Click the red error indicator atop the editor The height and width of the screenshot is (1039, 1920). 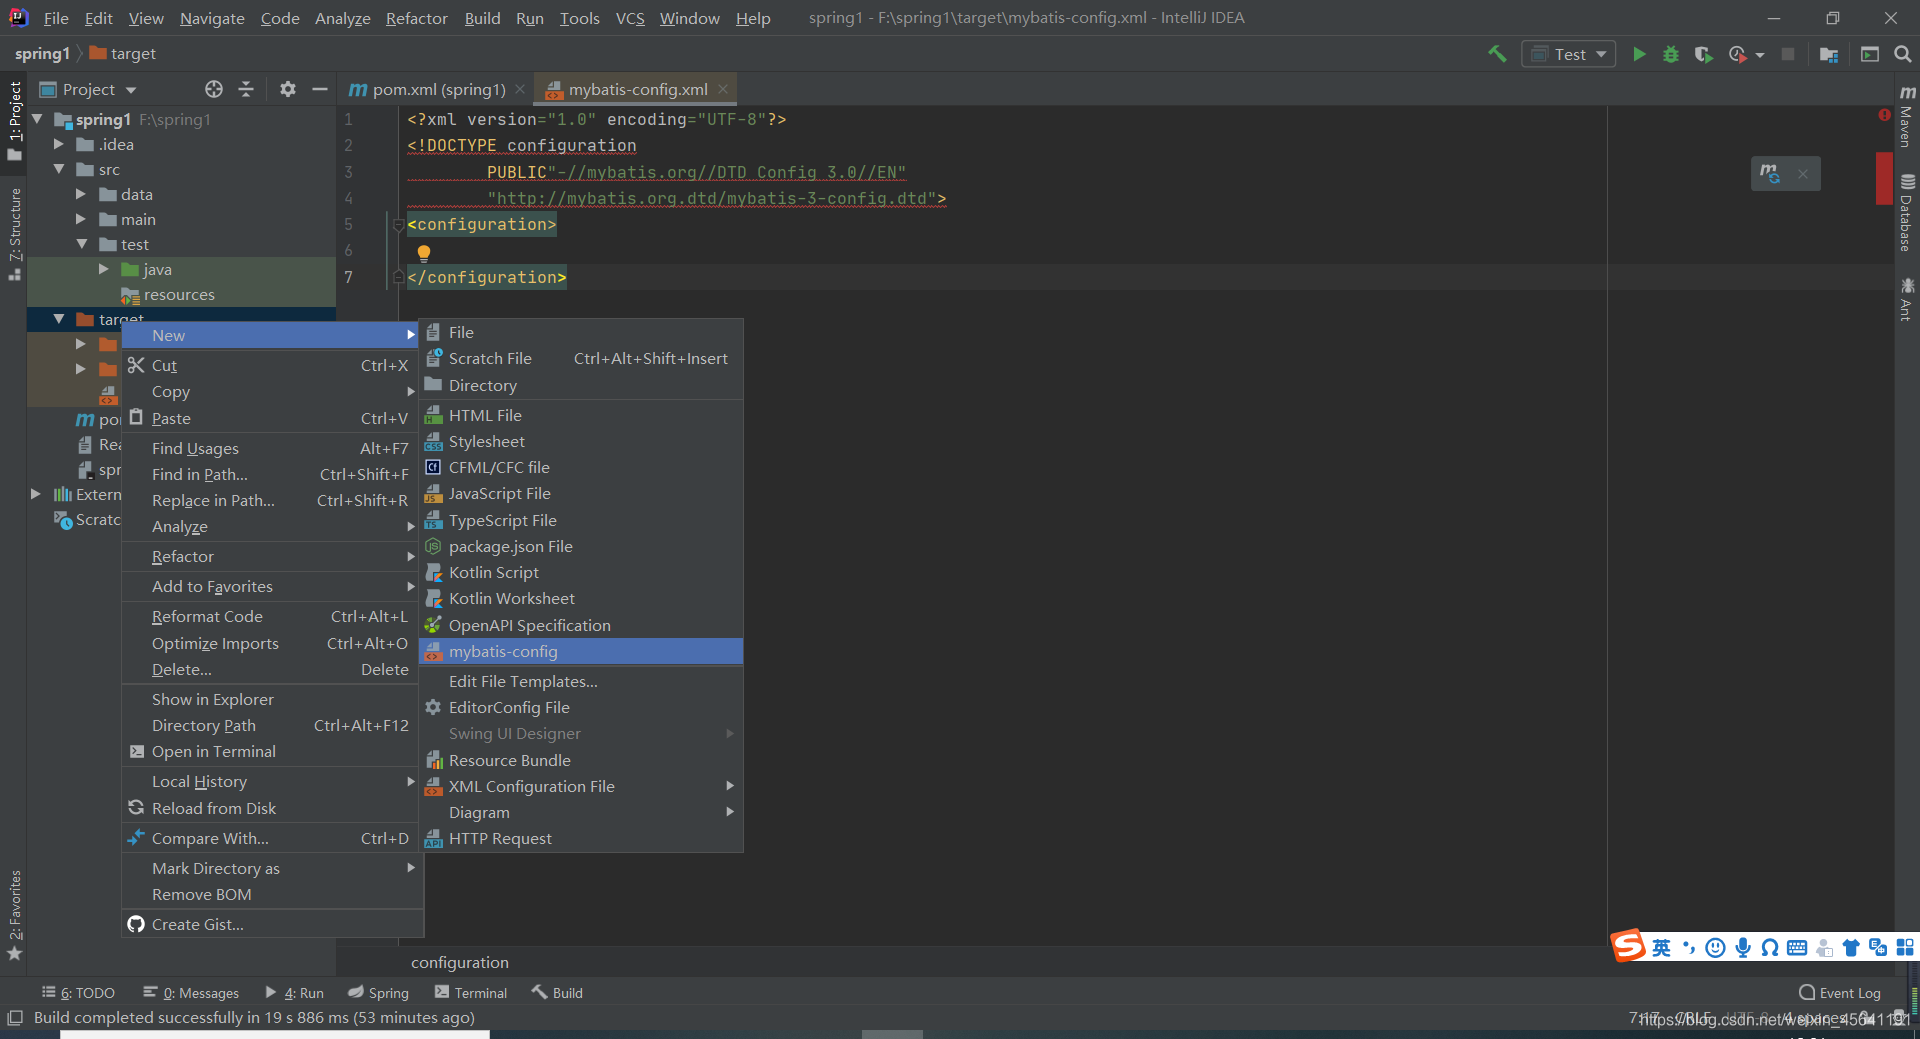[1884, 115]
